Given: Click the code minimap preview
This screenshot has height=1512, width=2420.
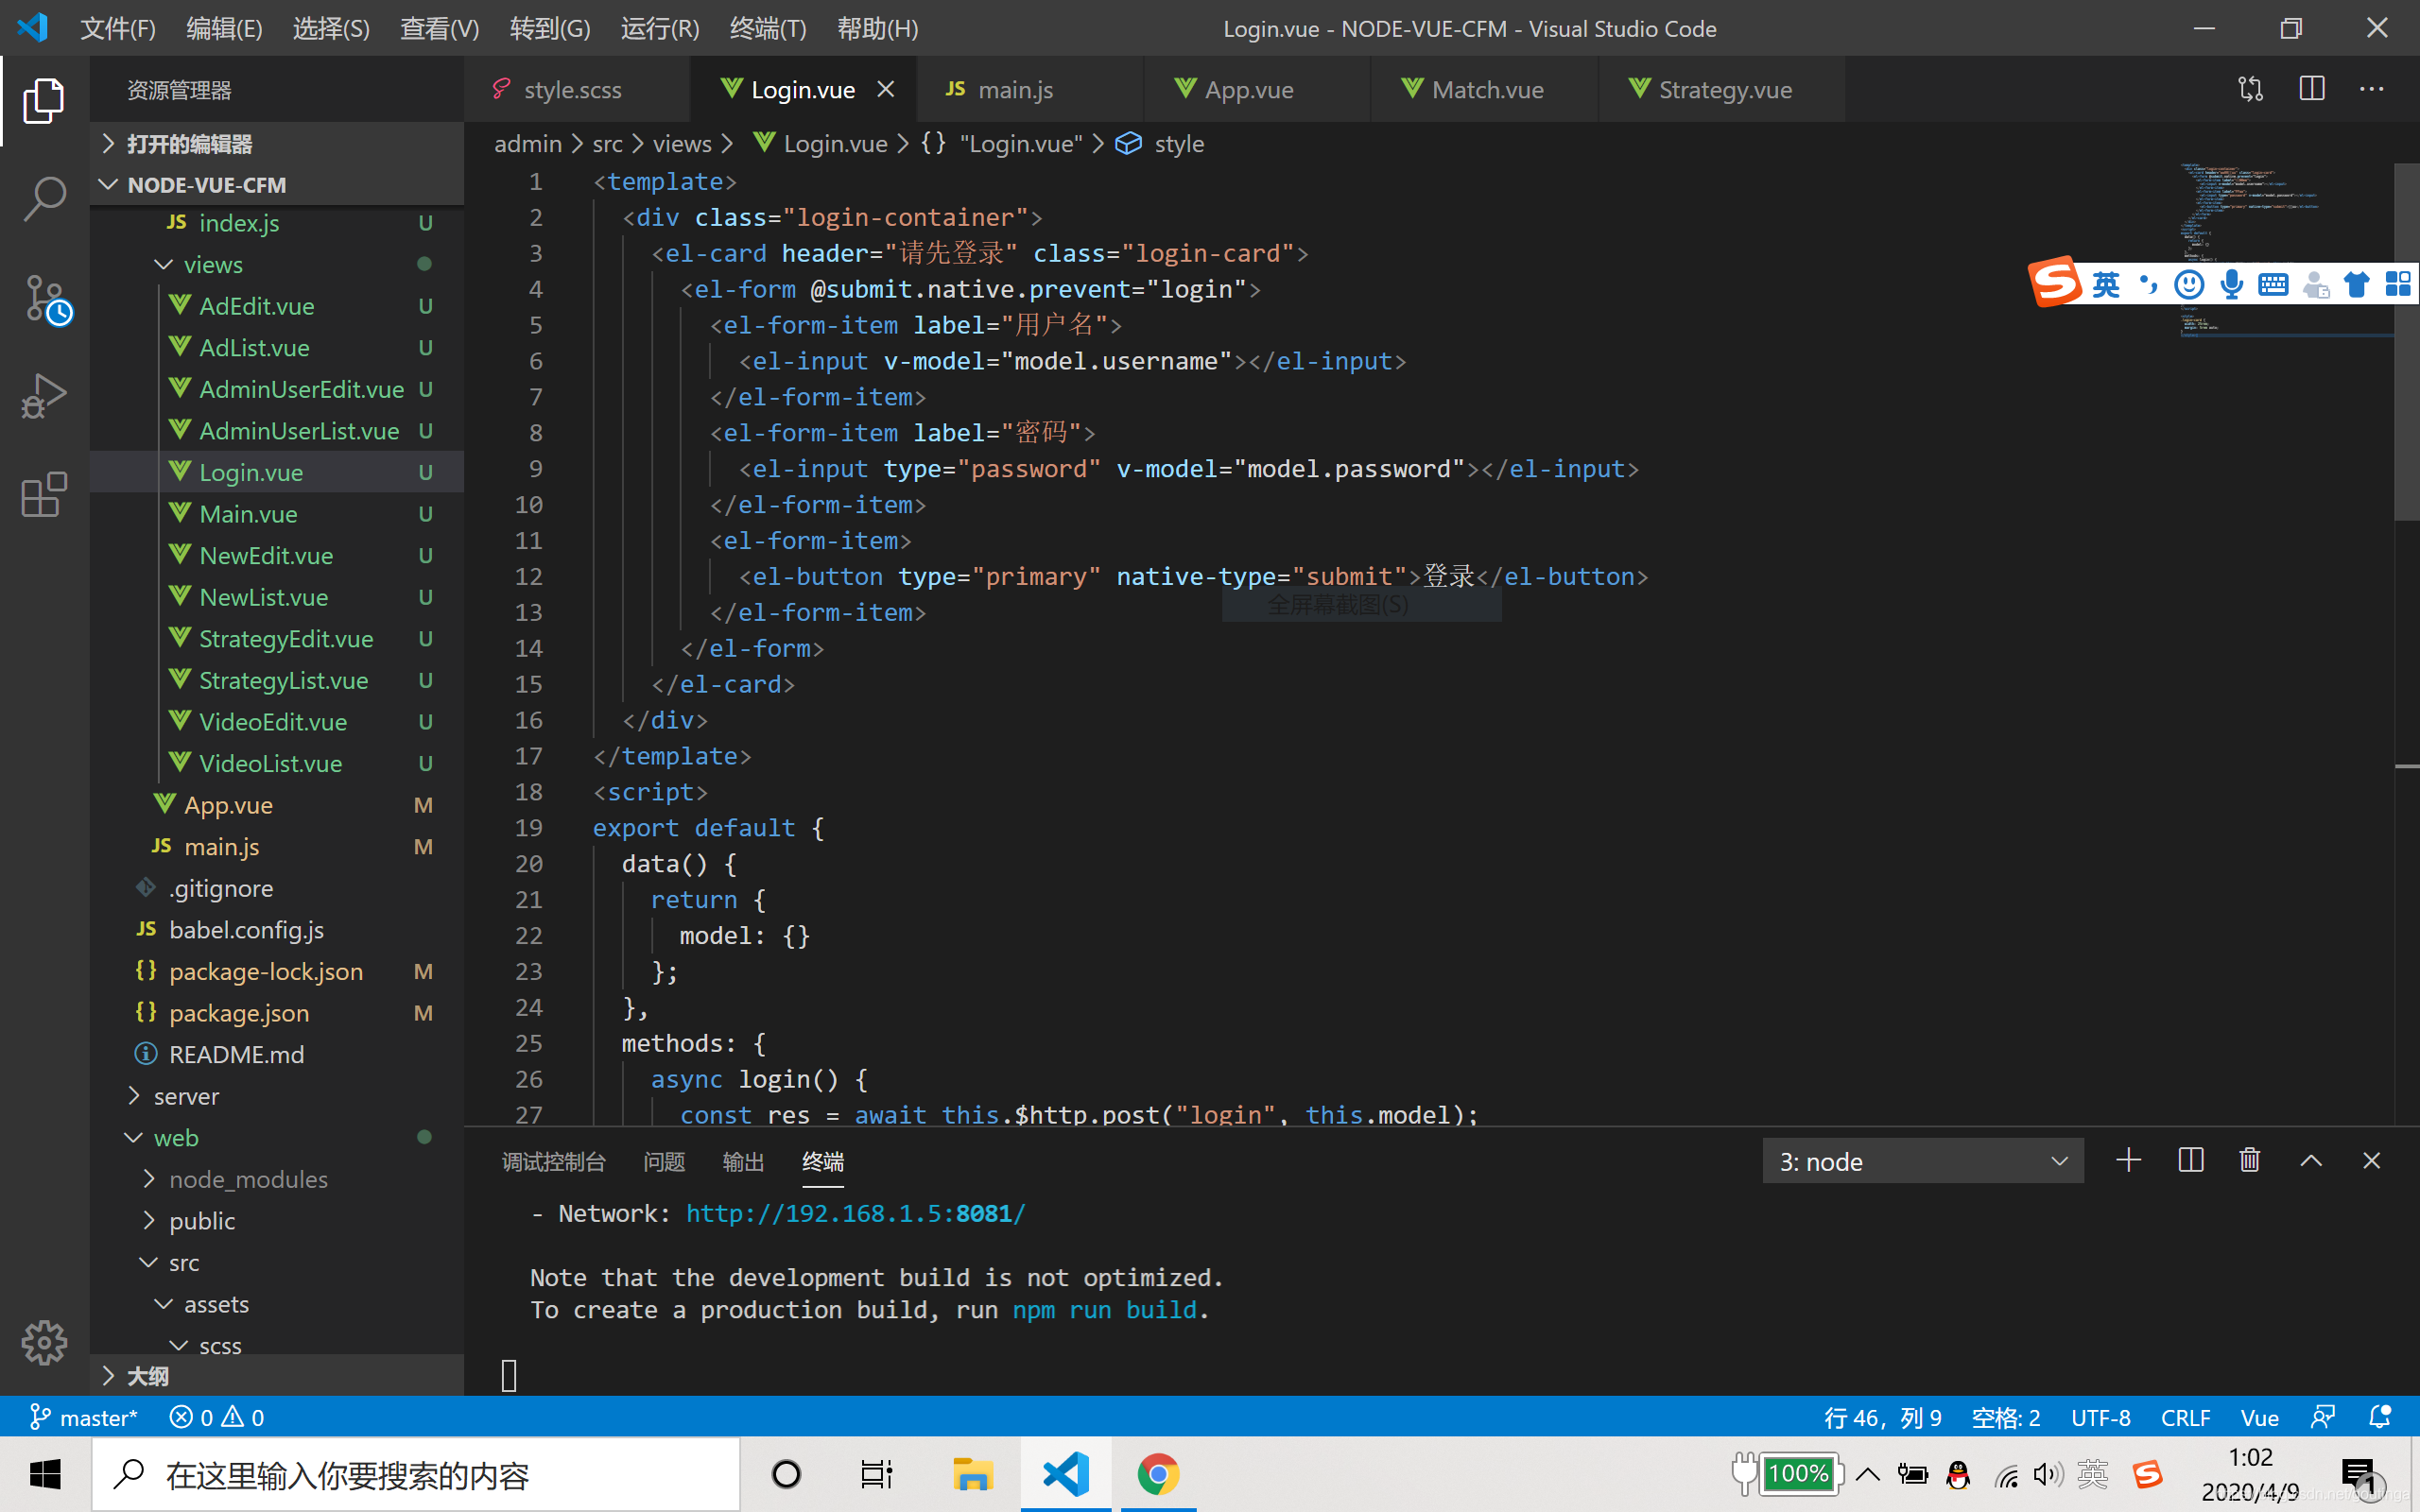Looking at the screenshot, I should [2286, 250].
